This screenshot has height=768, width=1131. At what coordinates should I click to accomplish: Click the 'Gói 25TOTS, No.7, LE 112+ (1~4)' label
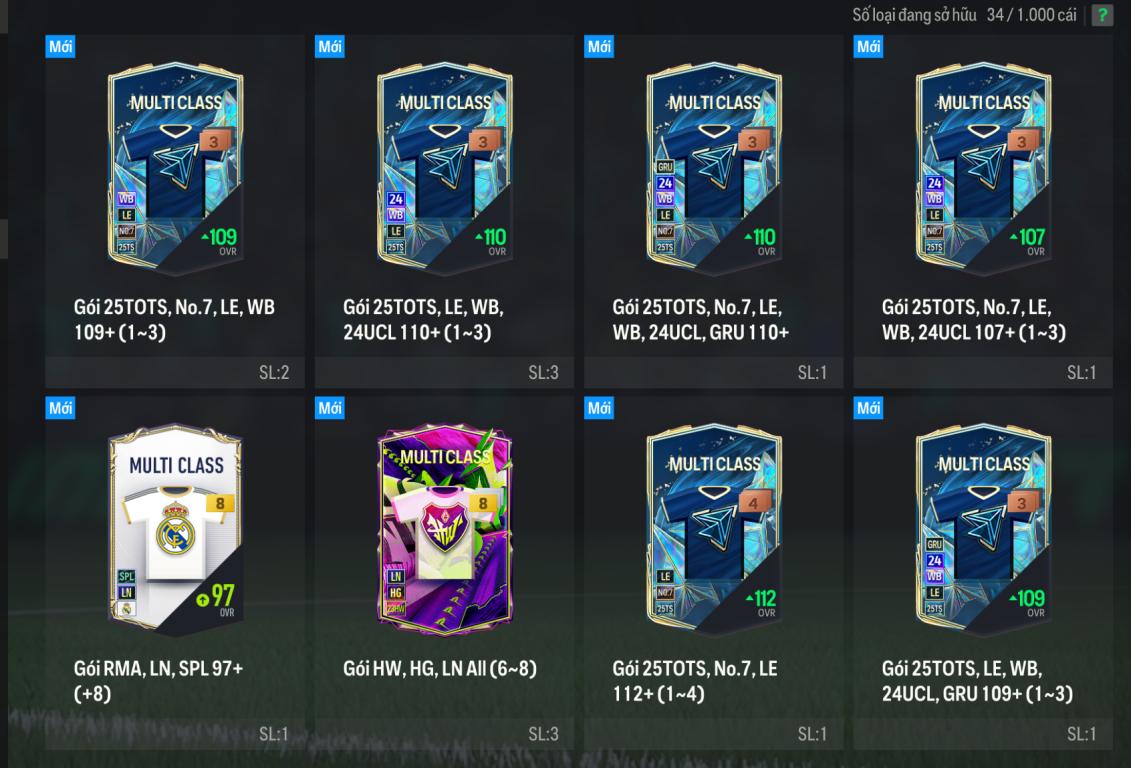695,681
